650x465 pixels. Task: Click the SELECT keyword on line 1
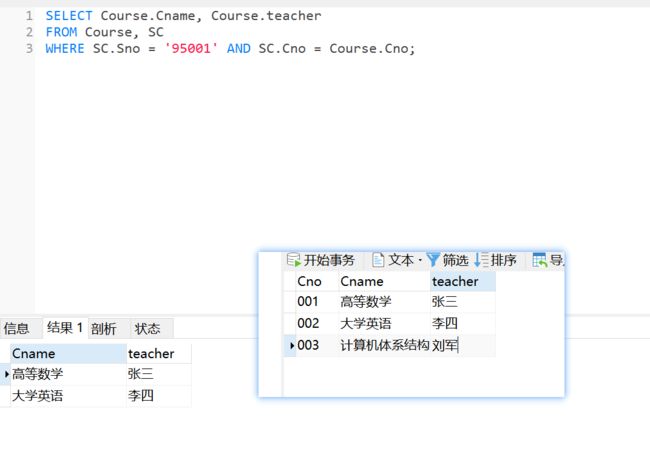(x=69, y=16)
